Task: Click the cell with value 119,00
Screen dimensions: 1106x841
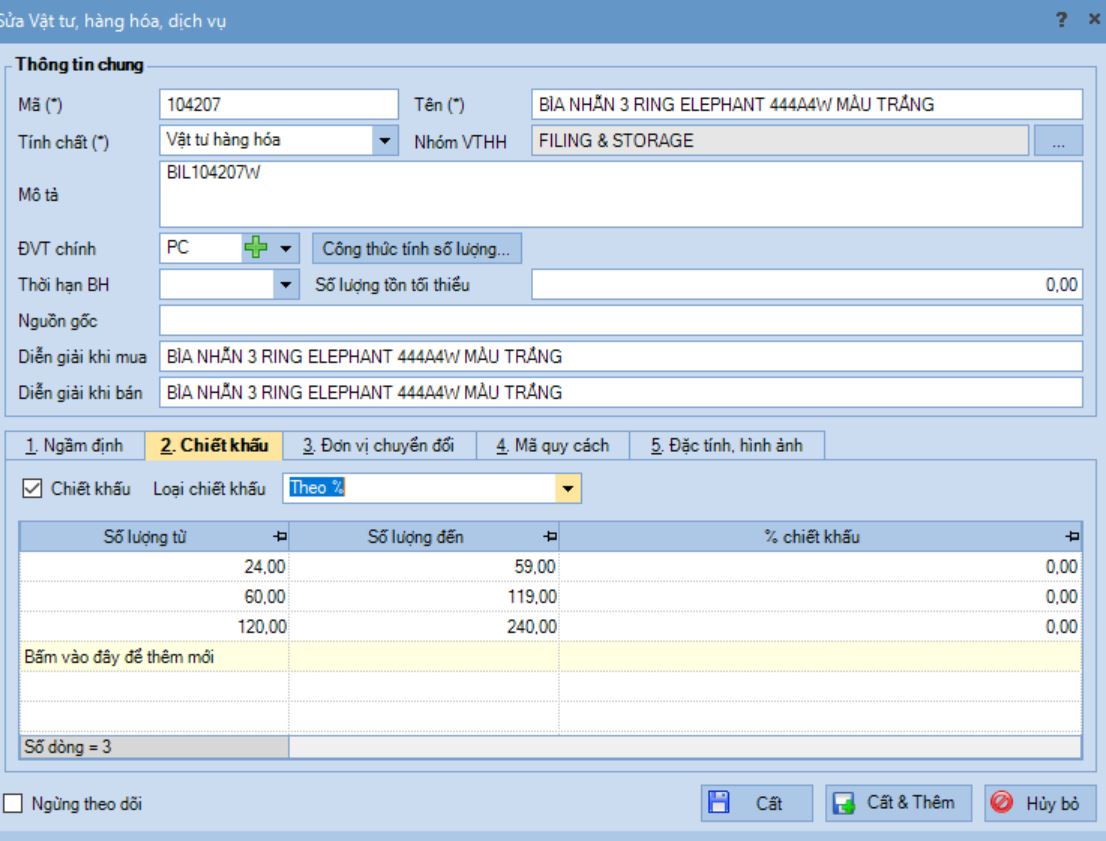Action: (424, 596)
